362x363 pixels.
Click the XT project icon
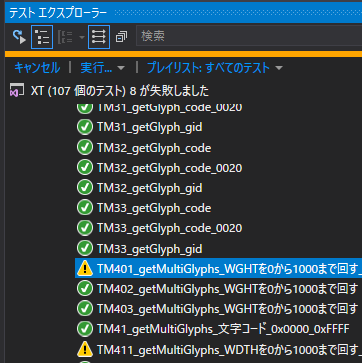pos(17,91)
